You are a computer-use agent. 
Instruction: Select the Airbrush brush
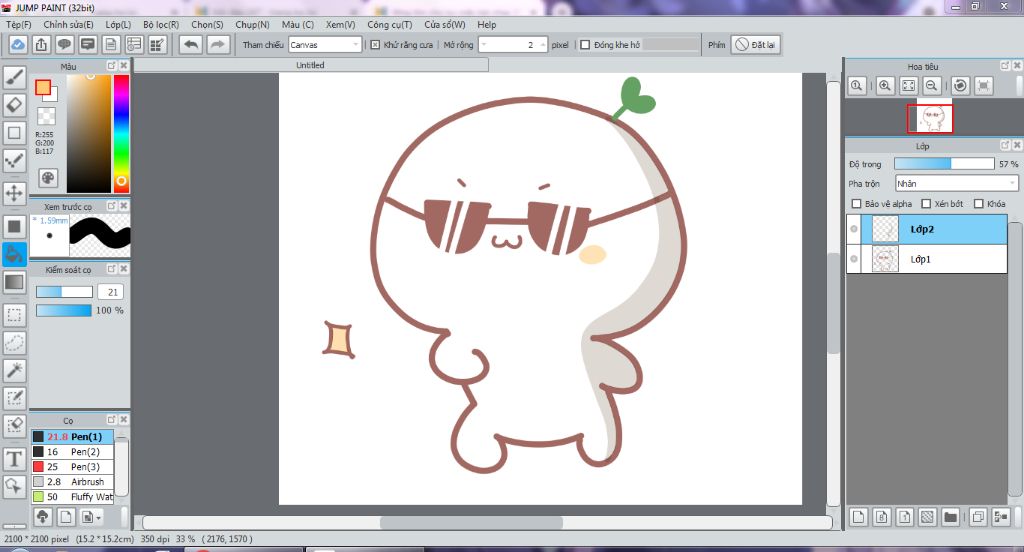click(72, 482)
